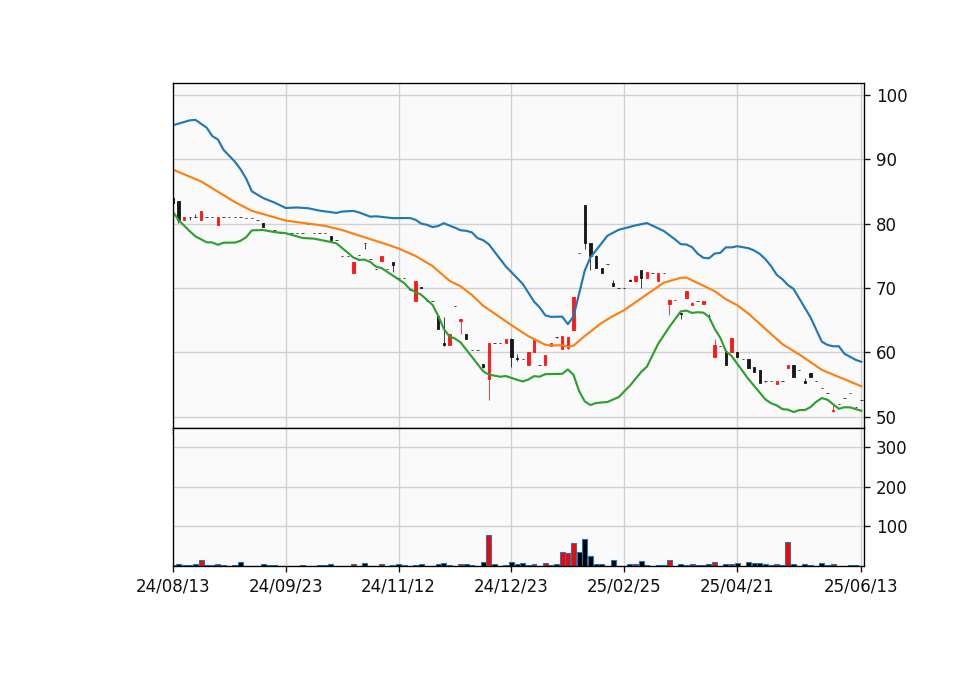Click the long red candlestick before 24/12/23
The width and height of the screenshot is (960, 690).
(x=489, y=370)
